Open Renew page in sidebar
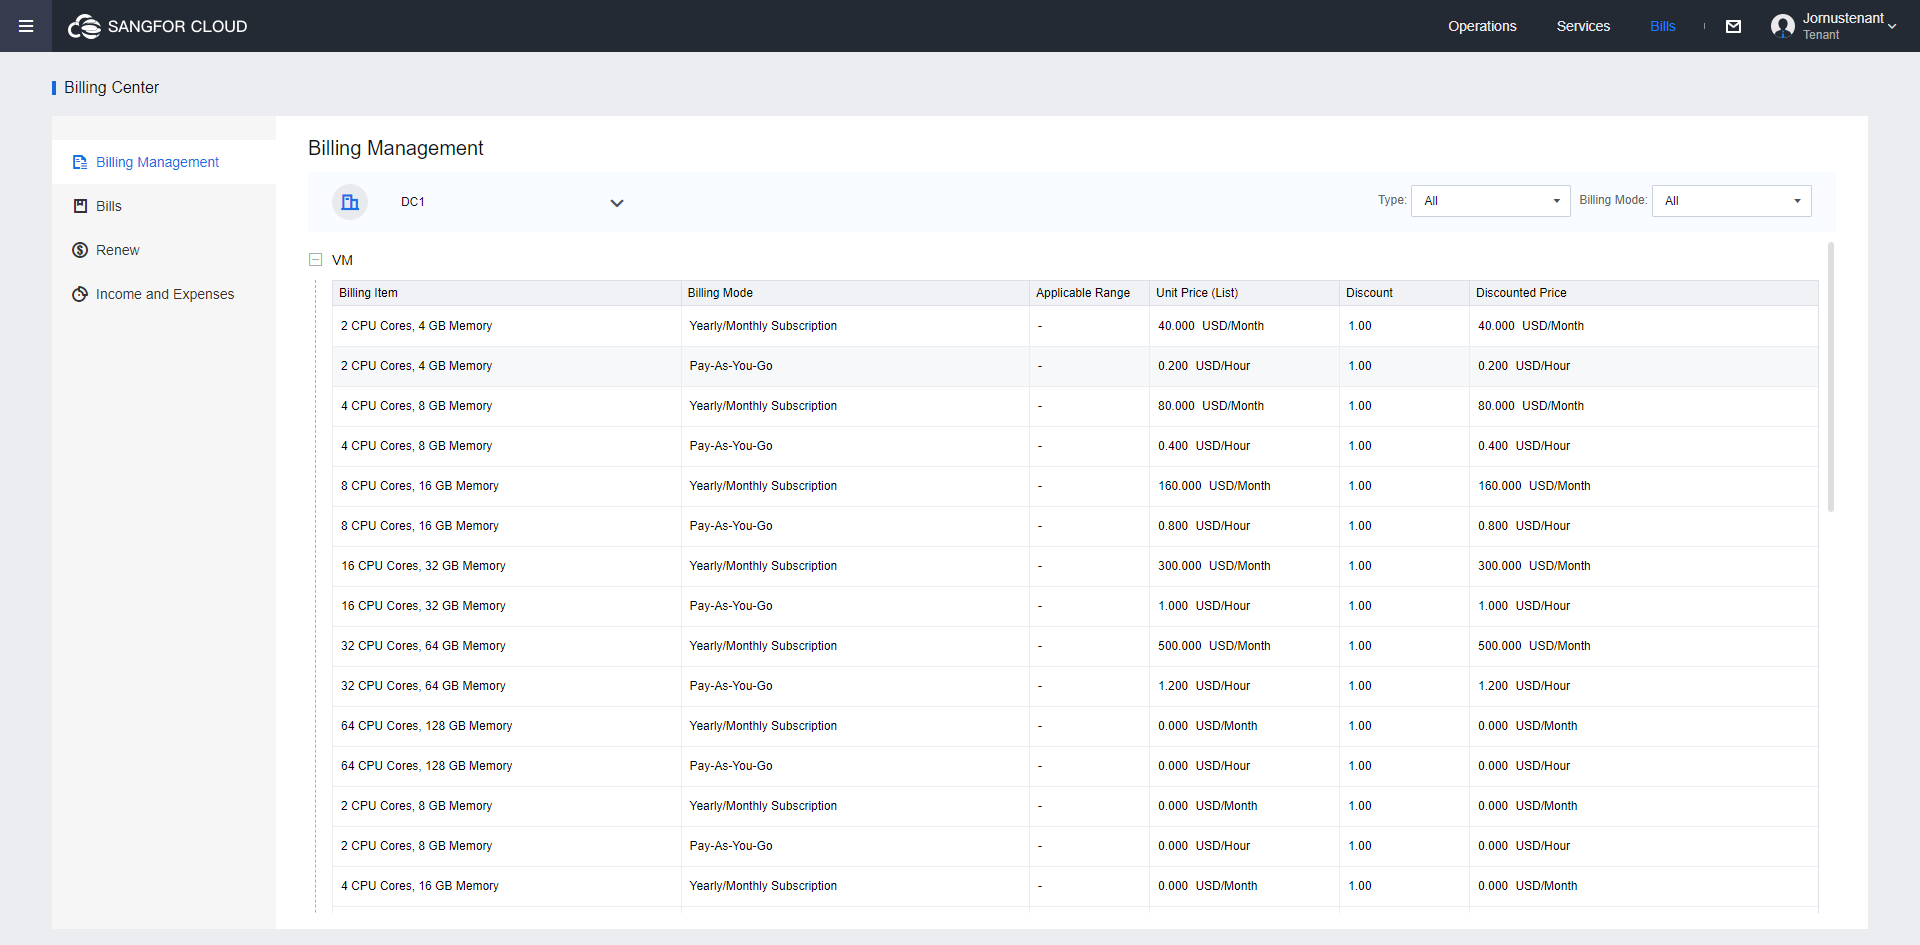This screenshot has width=1920, height=945. click(x=164, y=250)
